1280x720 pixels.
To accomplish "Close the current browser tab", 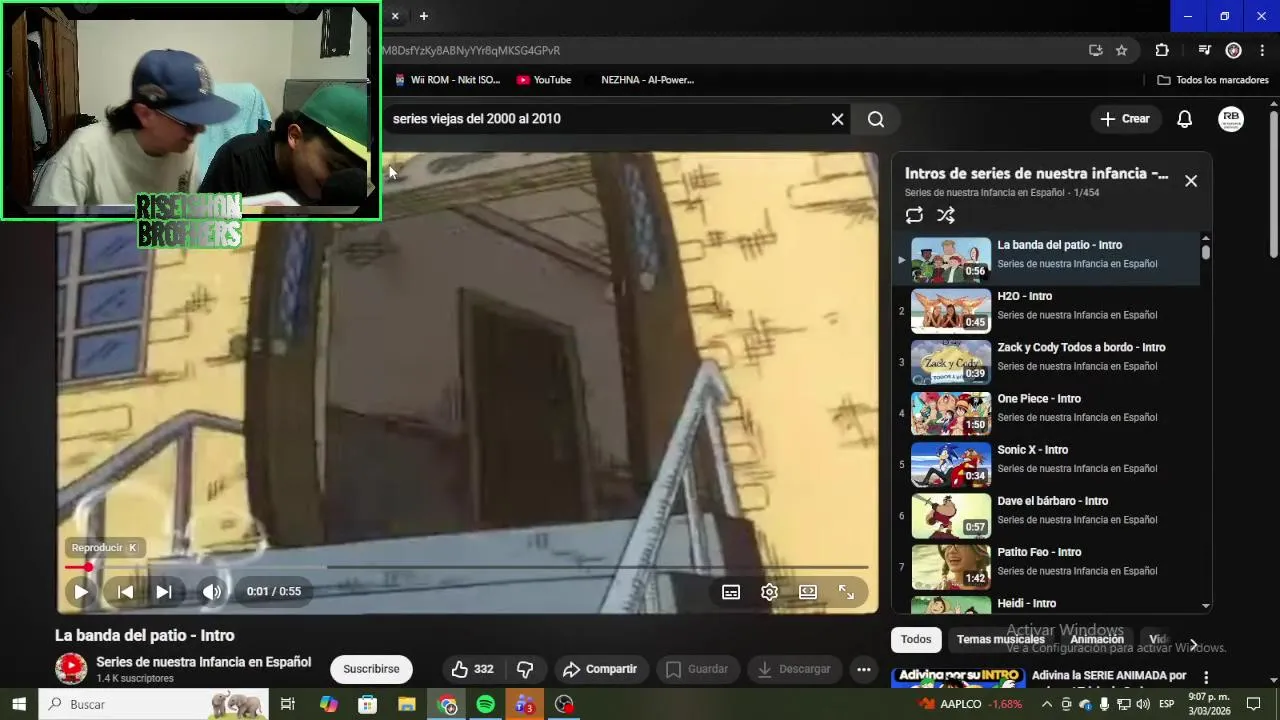I will point(395,16).
